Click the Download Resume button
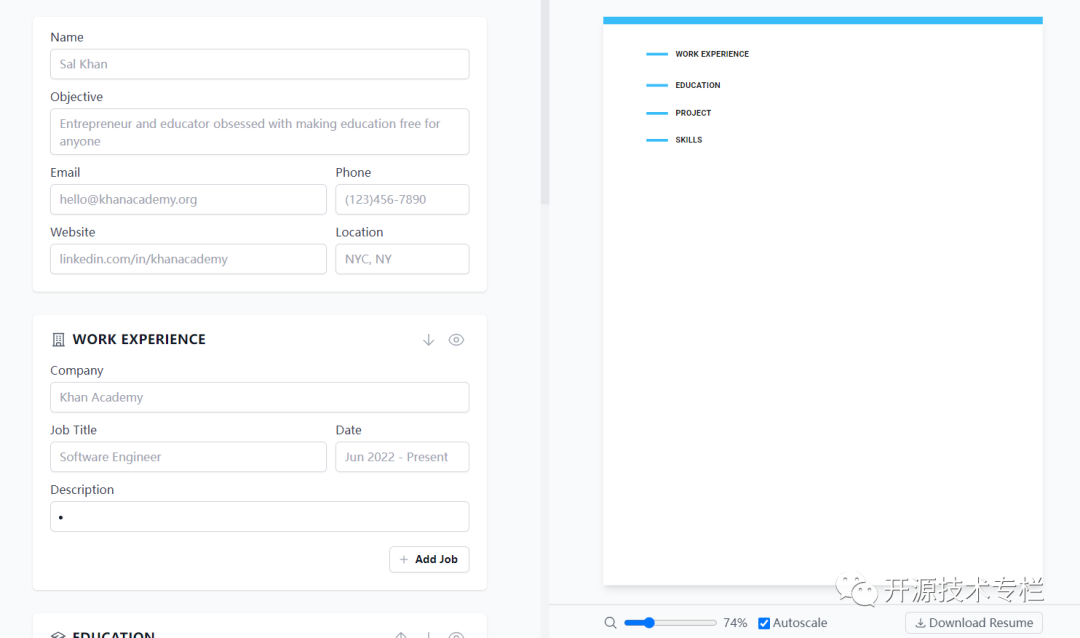 (974, 623)
